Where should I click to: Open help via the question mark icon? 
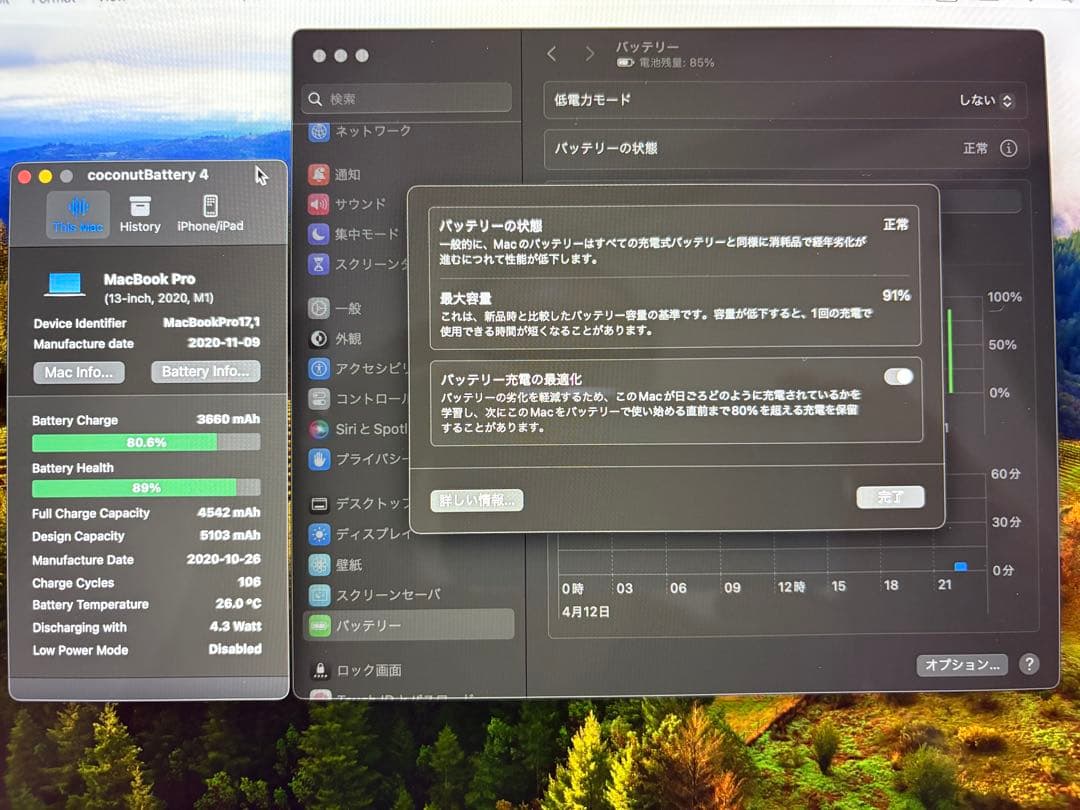(x=1029, y=664)
